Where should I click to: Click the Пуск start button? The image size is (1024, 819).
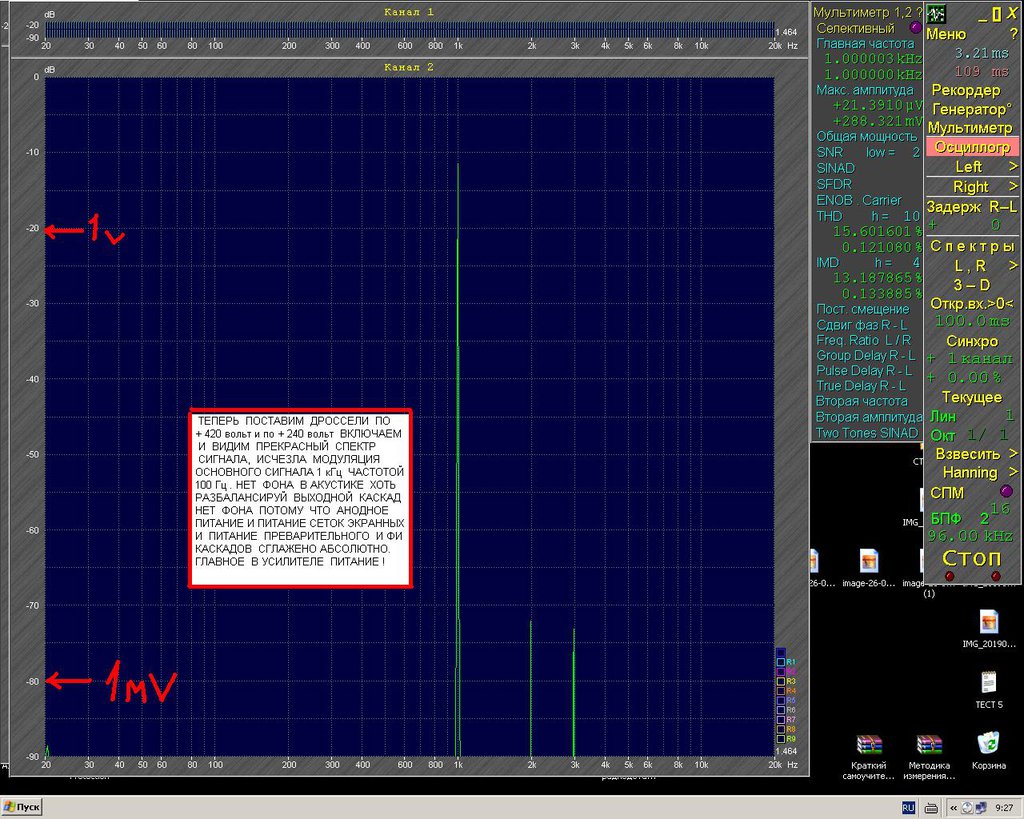click(x=22, y=807)
